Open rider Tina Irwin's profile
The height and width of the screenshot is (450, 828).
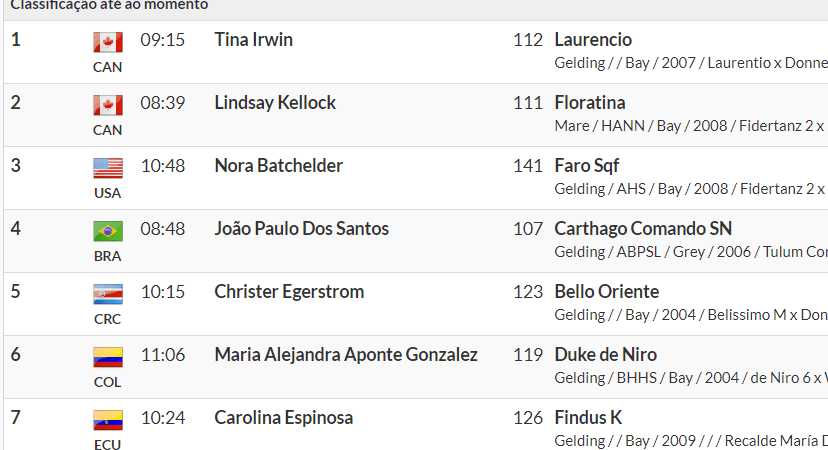pos(253,40)
